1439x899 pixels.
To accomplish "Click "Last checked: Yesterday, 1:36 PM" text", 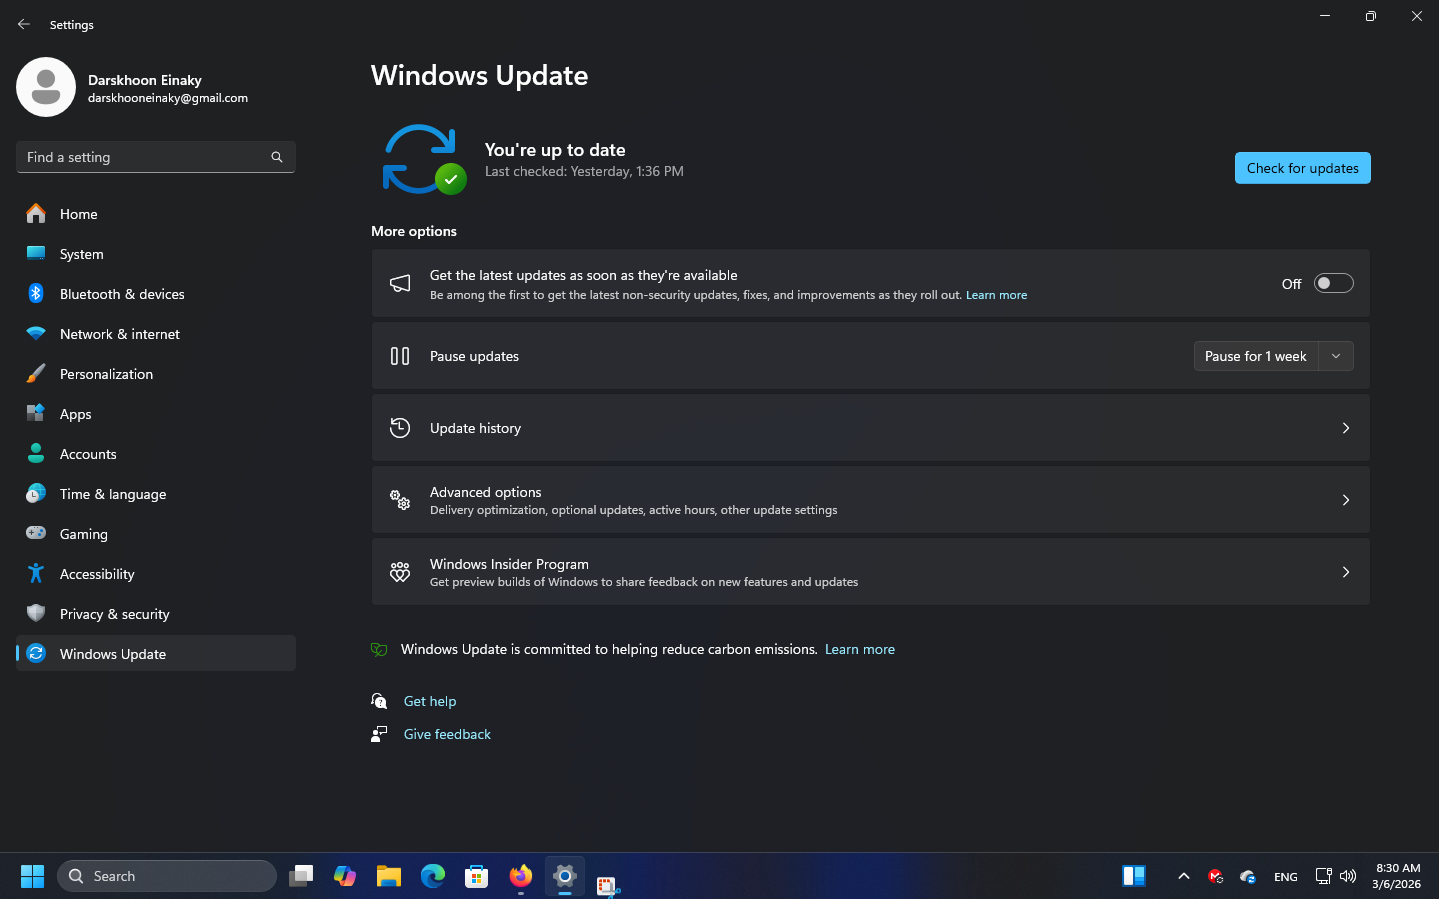I will pyautogui.click(x=584, y=172).
